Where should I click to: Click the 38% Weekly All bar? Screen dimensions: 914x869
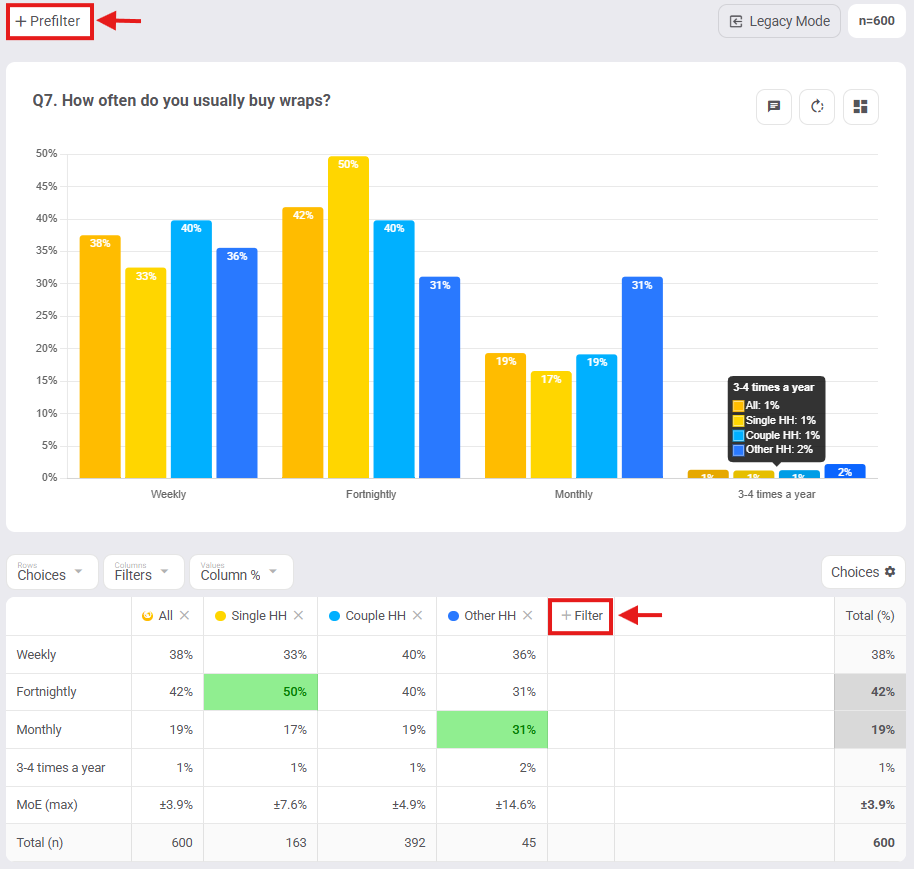[100, 357]
